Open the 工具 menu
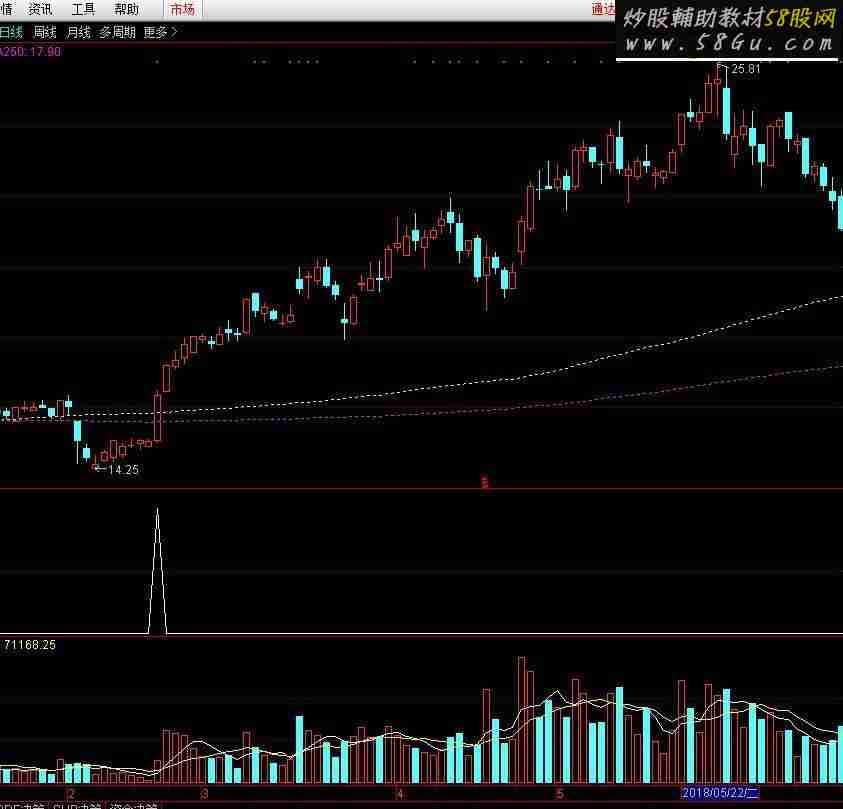The height and width of the screenshot is (809, 843). (83, 9)
